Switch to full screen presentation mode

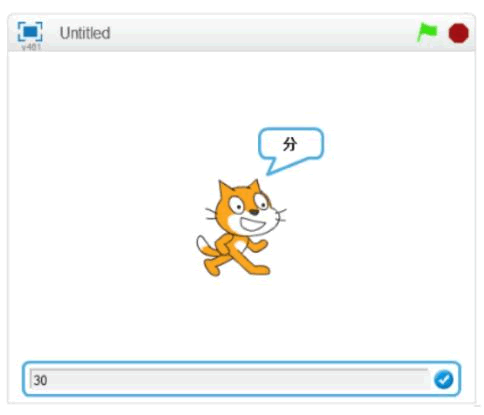30,32
